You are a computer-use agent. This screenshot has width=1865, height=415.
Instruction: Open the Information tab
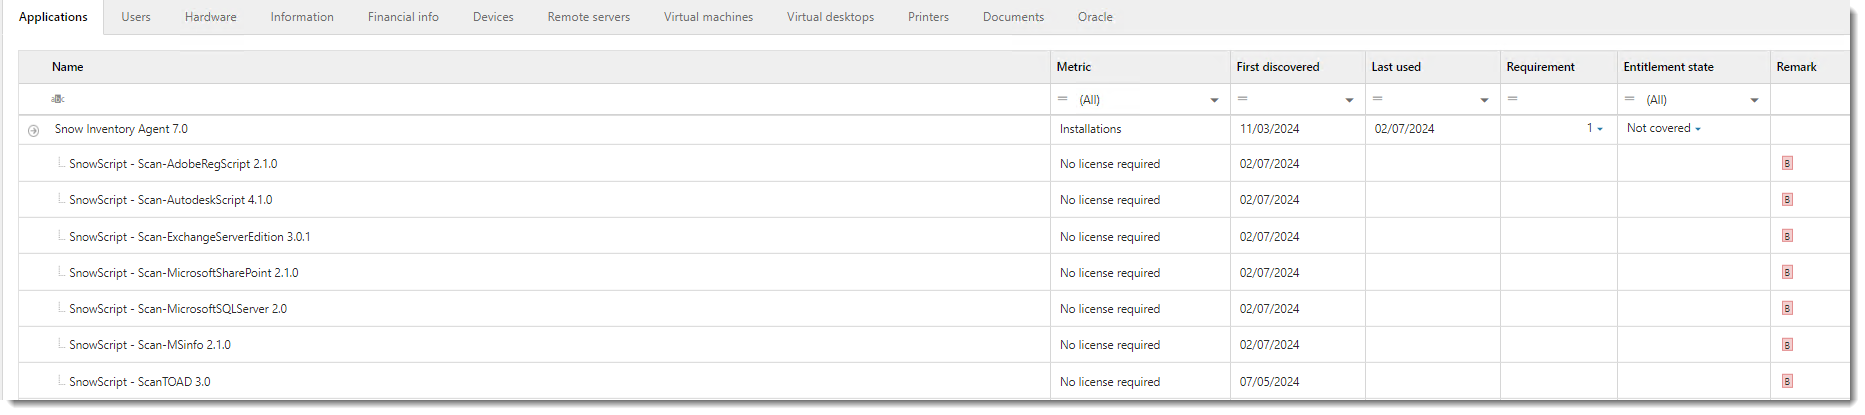(302, 17)
